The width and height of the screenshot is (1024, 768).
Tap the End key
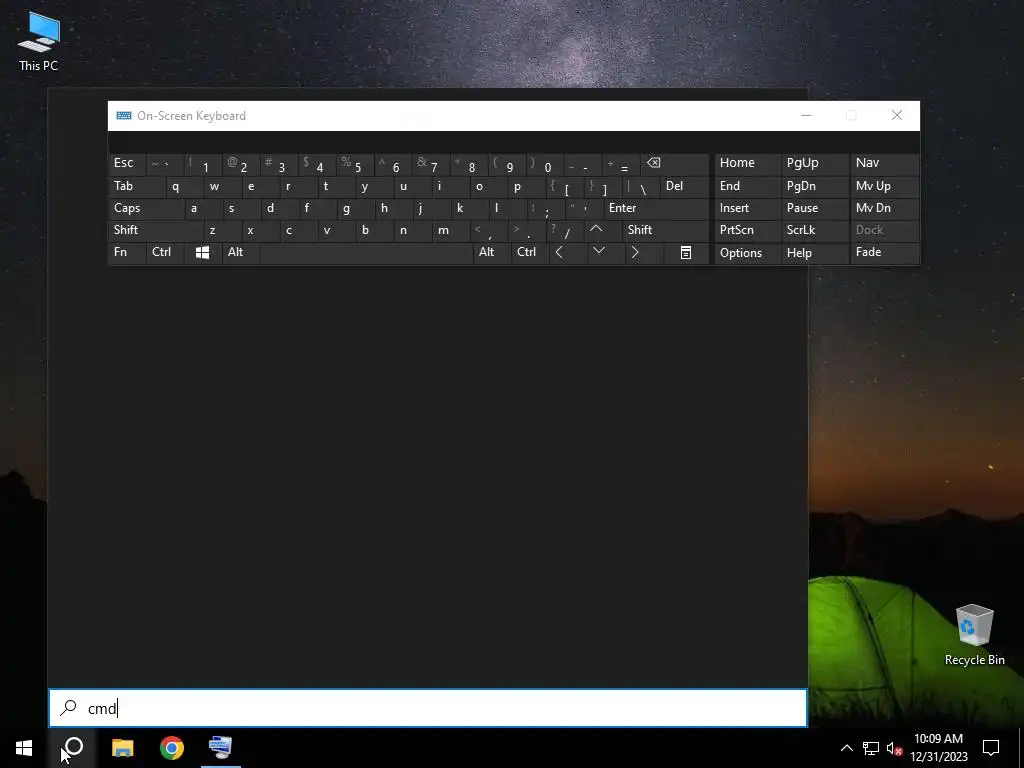click(747, 186)
